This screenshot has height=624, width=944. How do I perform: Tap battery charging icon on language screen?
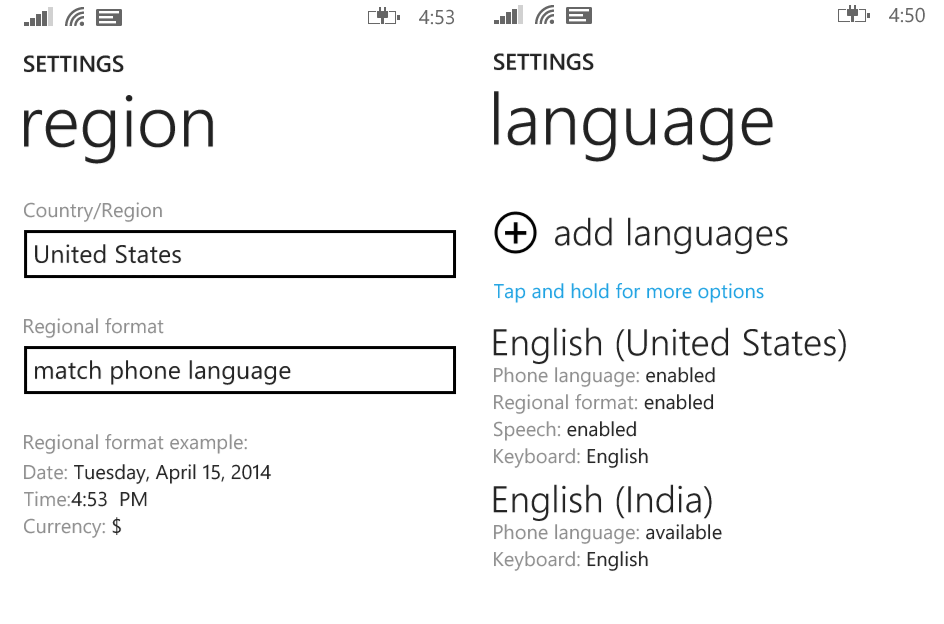(x=853, y=15)
